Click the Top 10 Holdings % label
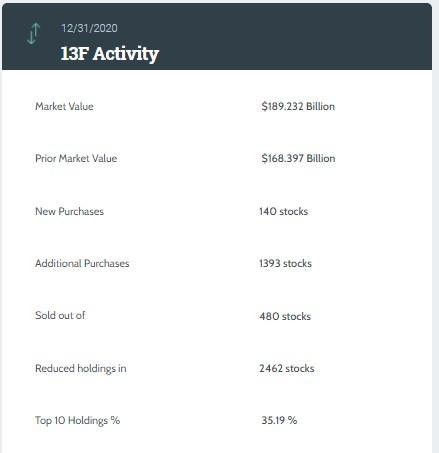 coord(77,420)
